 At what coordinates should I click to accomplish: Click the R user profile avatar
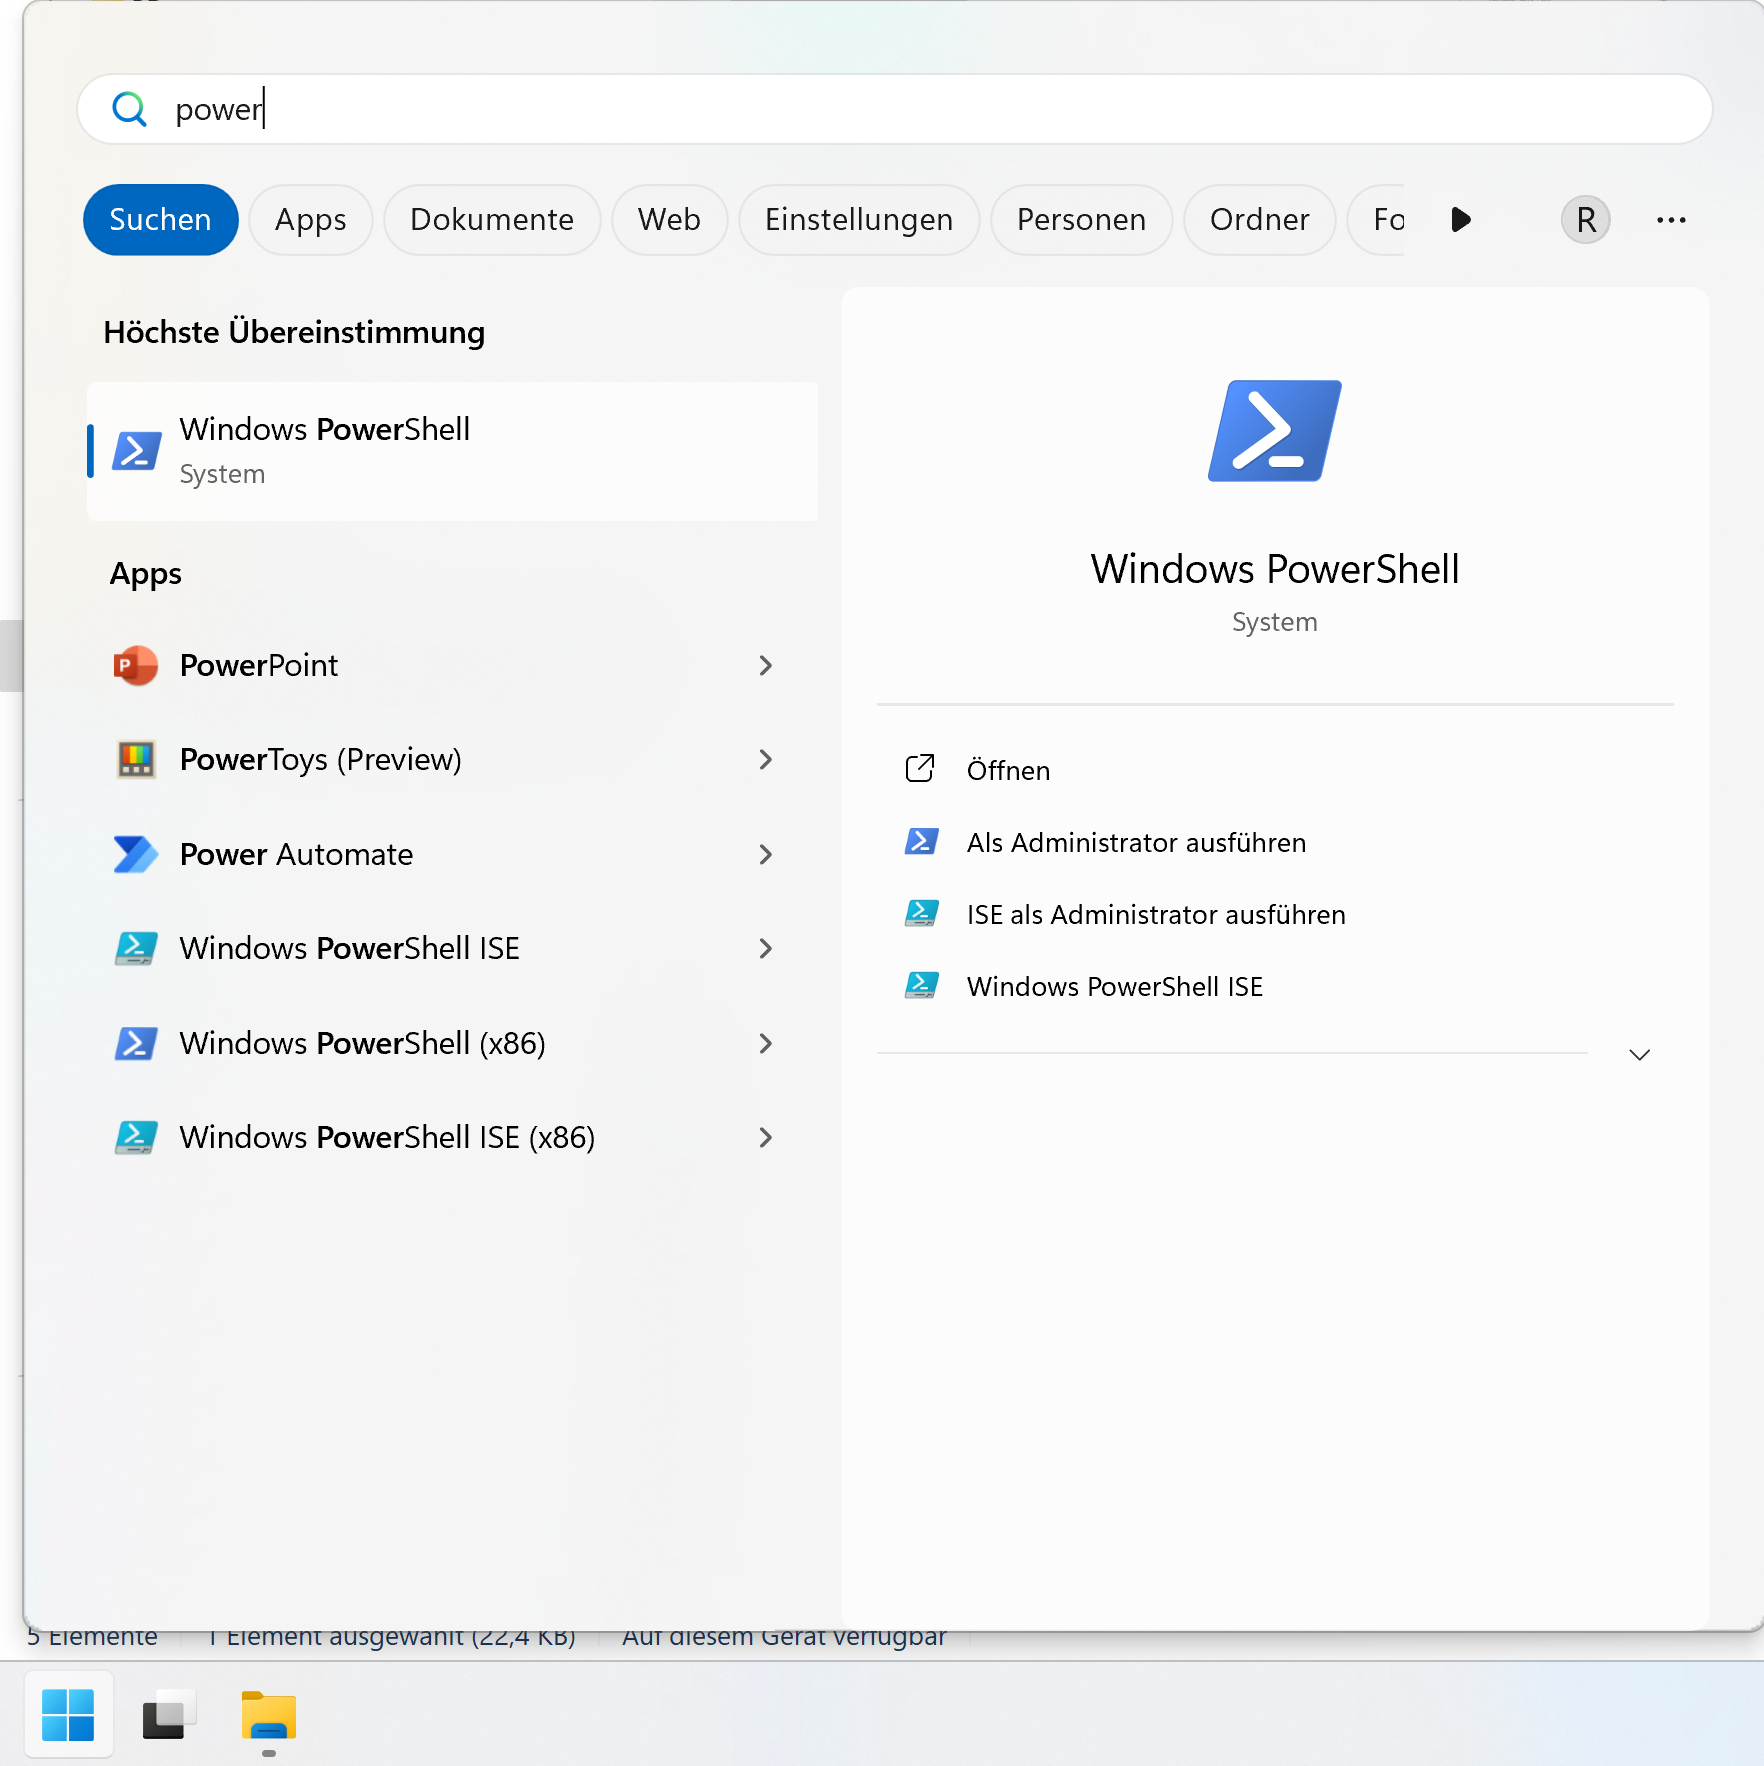(x=1585, y=220)
